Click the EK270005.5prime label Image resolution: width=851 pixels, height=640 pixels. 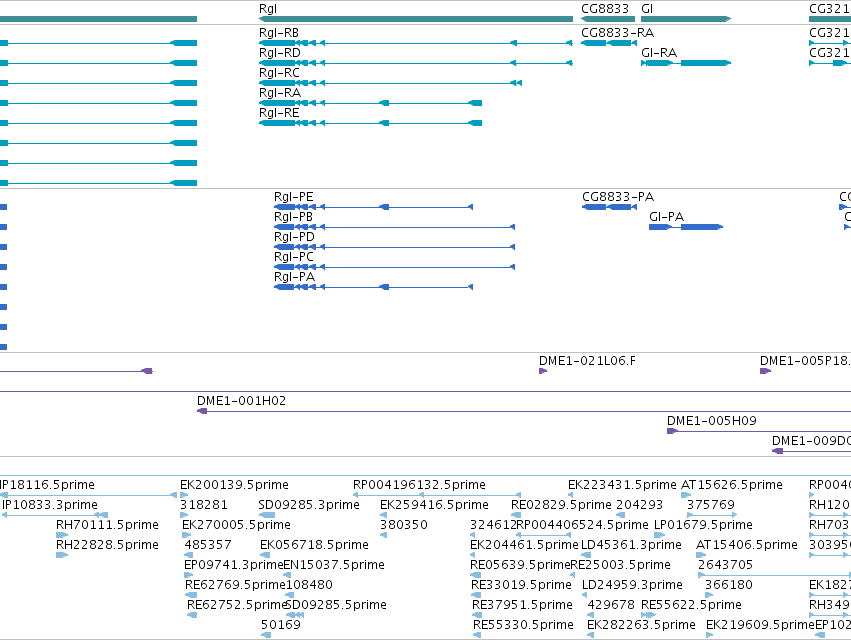point(237,525)
